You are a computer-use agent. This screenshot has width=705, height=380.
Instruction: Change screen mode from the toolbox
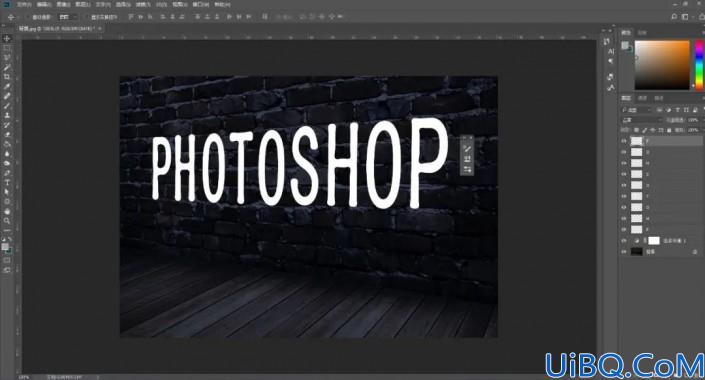tap(7, 270)
